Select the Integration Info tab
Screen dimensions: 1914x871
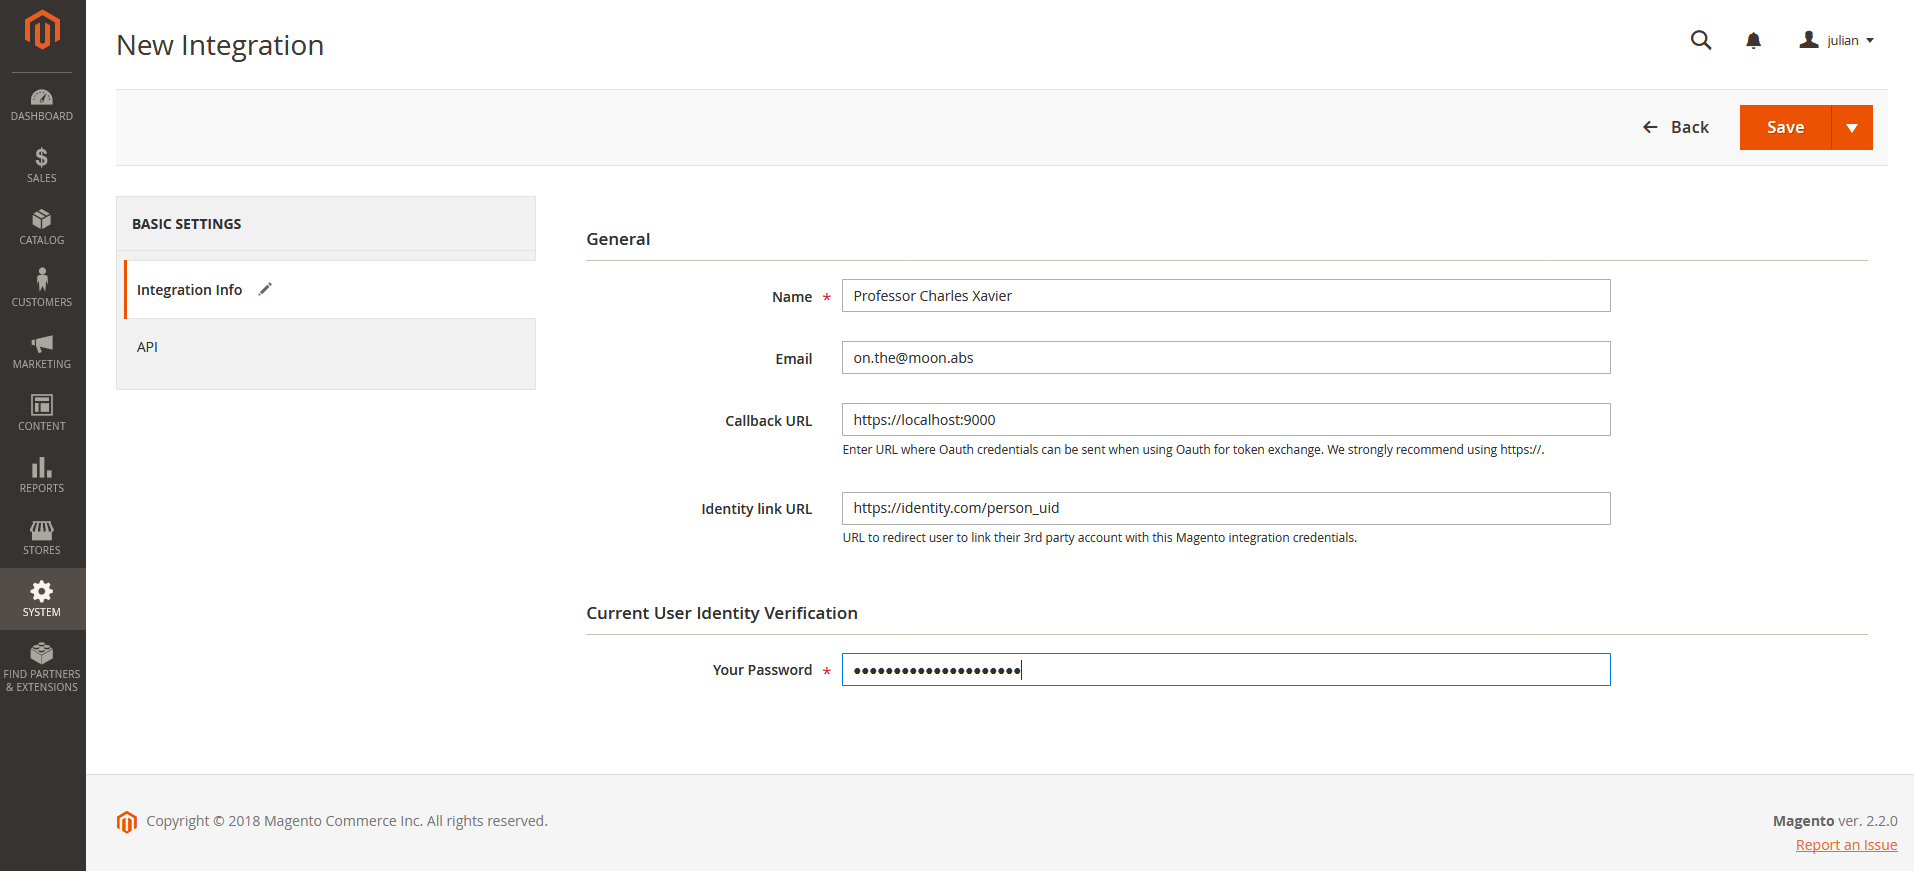point(190,290)
